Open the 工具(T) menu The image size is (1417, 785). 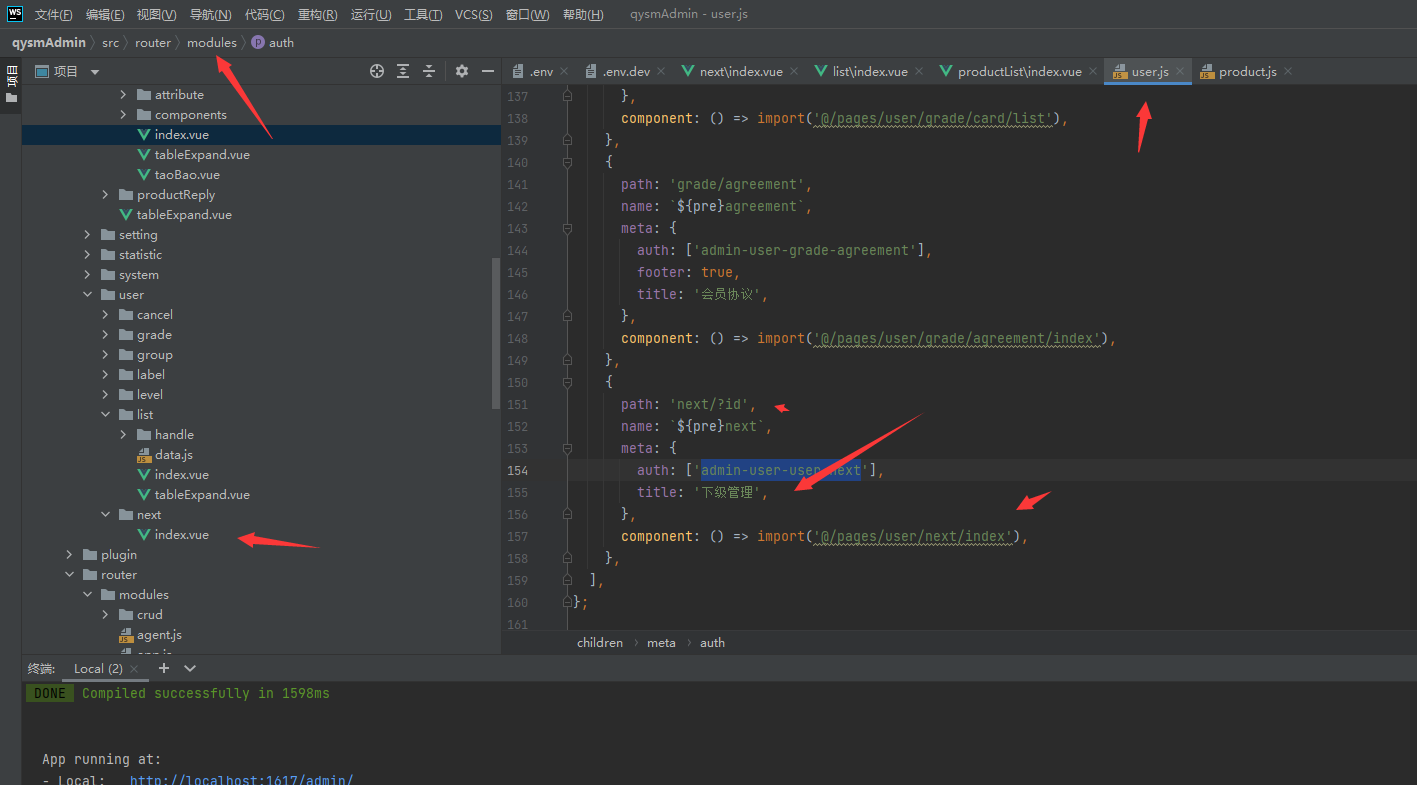(x=423, y=15)
